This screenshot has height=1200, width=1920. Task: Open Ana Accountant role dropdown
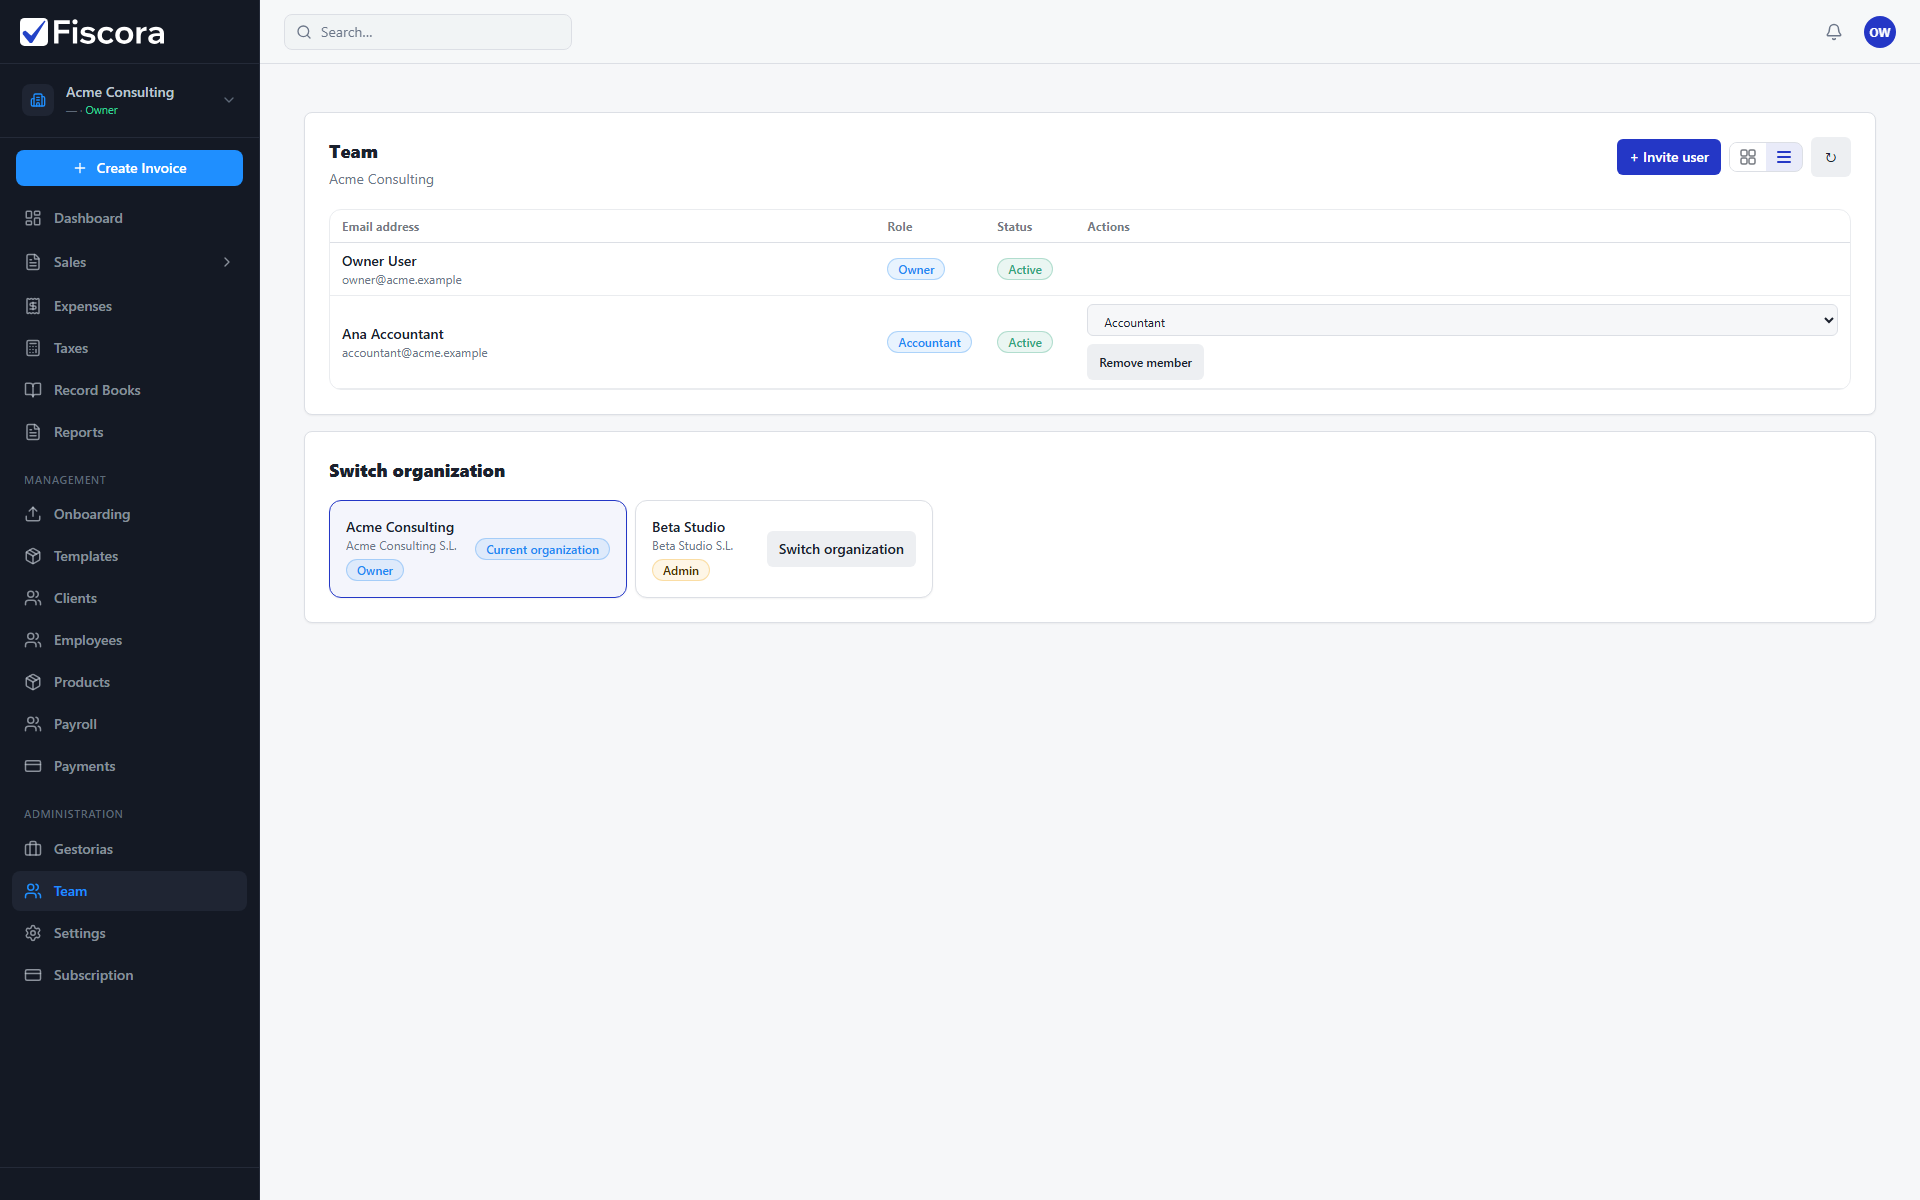click(1462, 321)
